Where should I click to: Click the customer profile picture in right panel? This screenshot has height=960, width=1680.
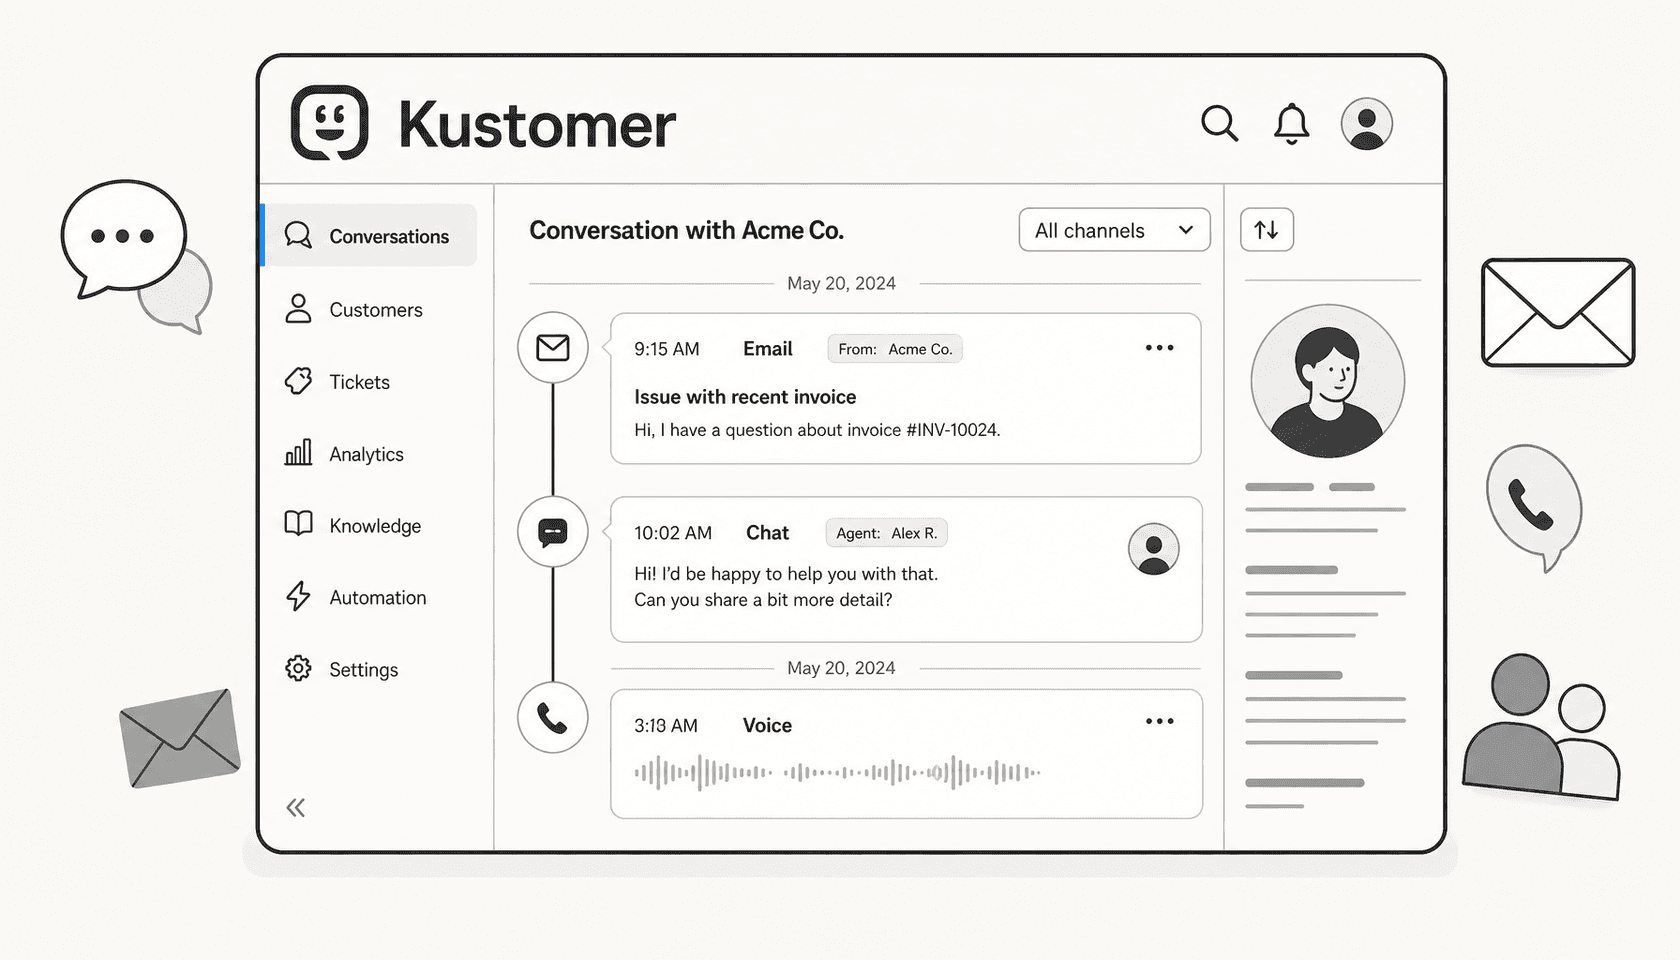(x=1327, y=380)
